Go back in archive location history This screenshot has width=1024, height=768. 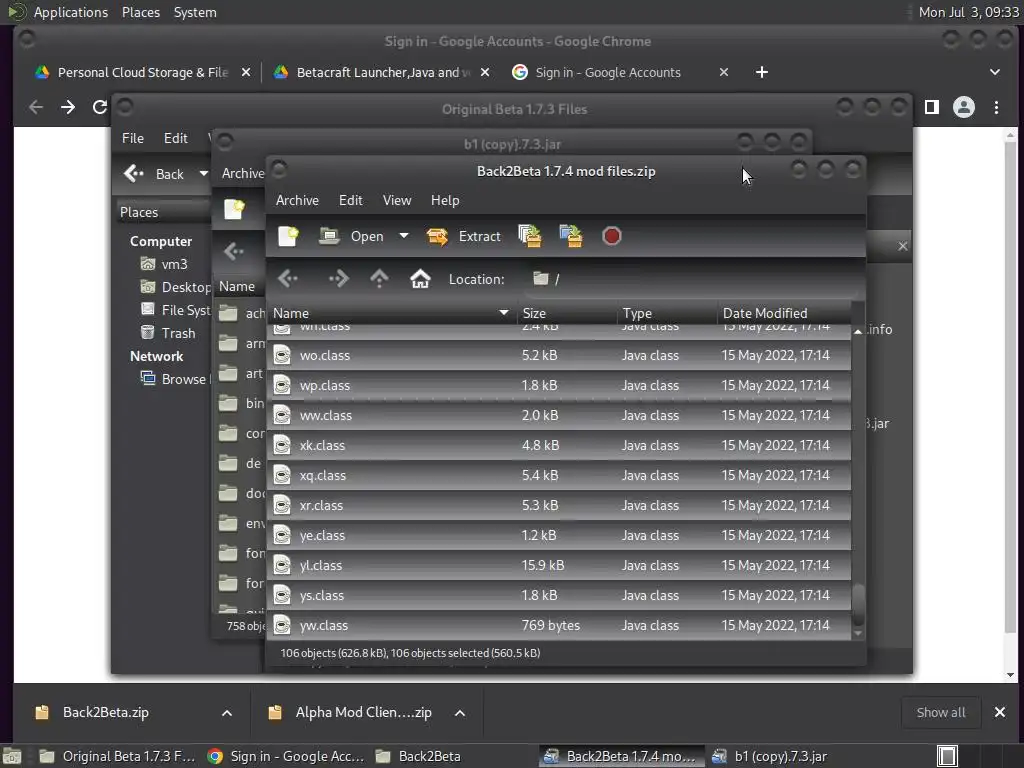click(x=288, y=279)
